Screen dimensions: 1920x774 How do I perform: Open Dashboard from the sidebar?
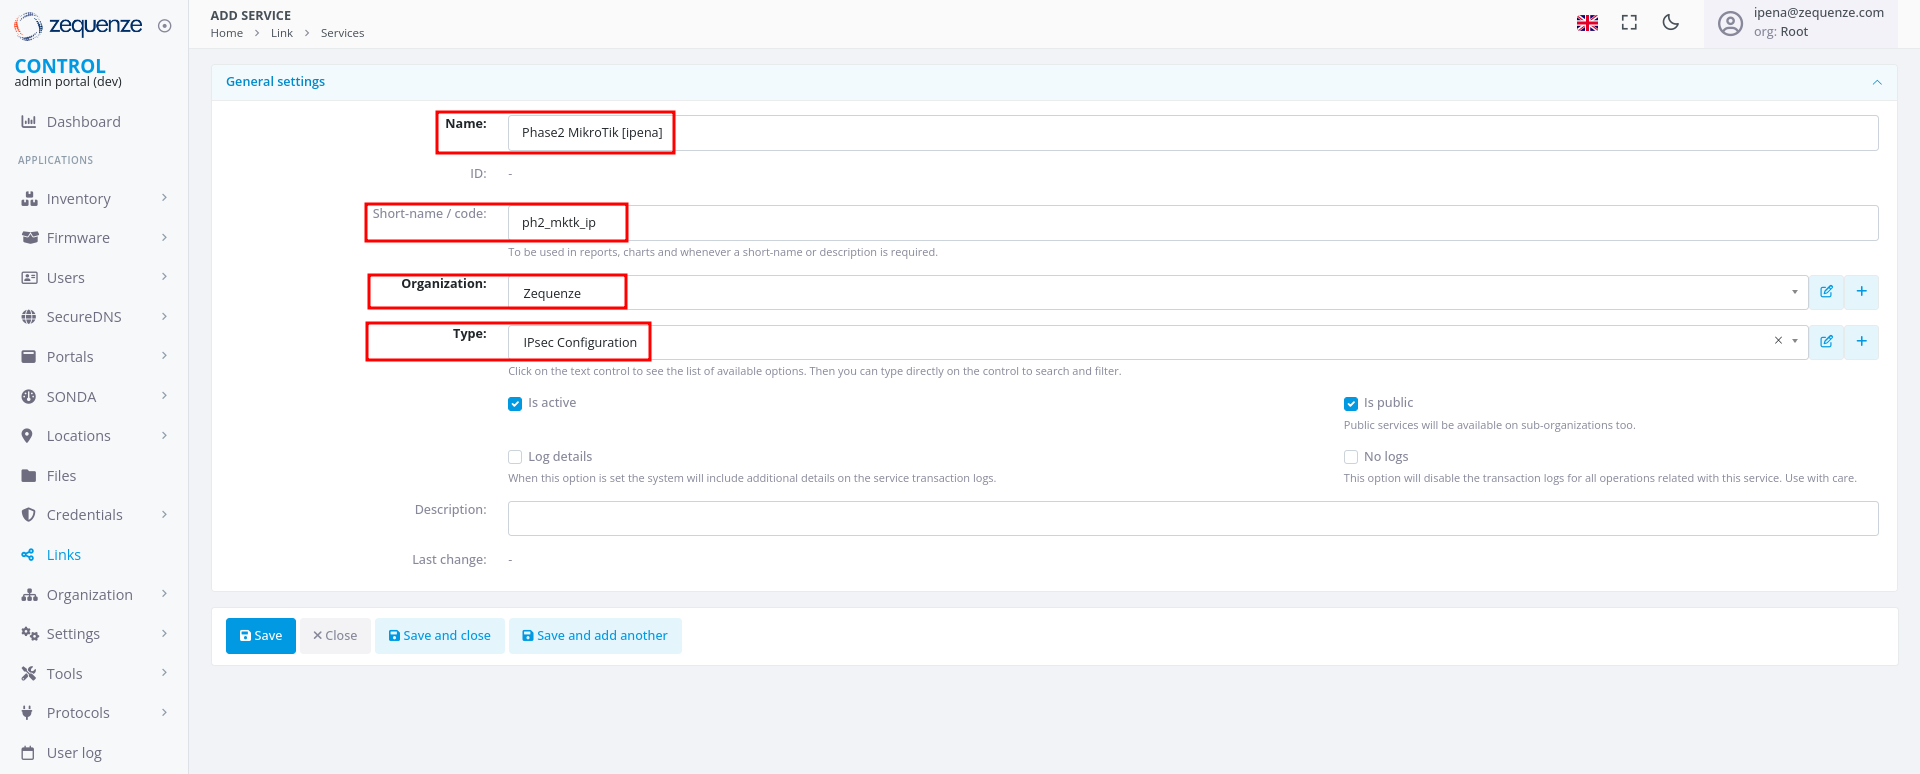pos(83,122)
